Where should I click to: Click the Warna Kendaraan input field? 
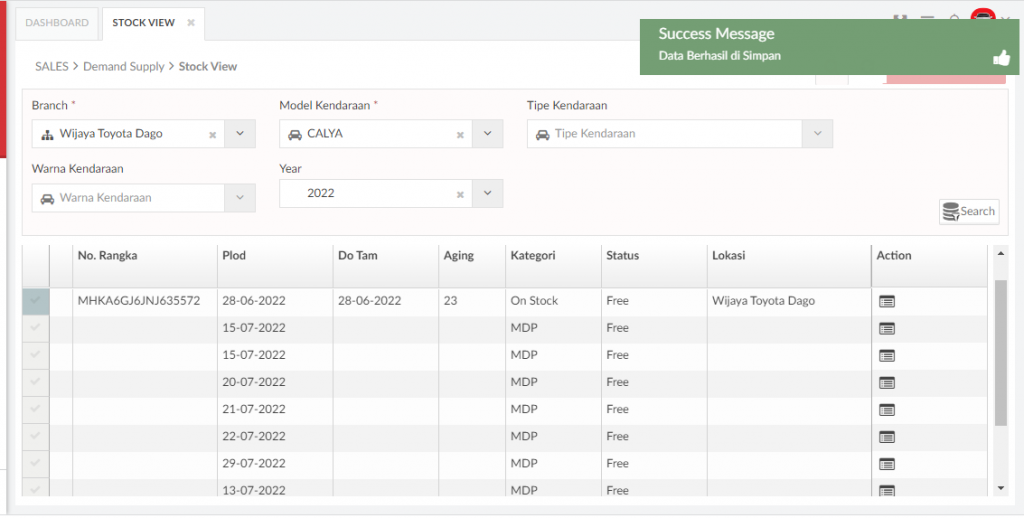[128, 197]
